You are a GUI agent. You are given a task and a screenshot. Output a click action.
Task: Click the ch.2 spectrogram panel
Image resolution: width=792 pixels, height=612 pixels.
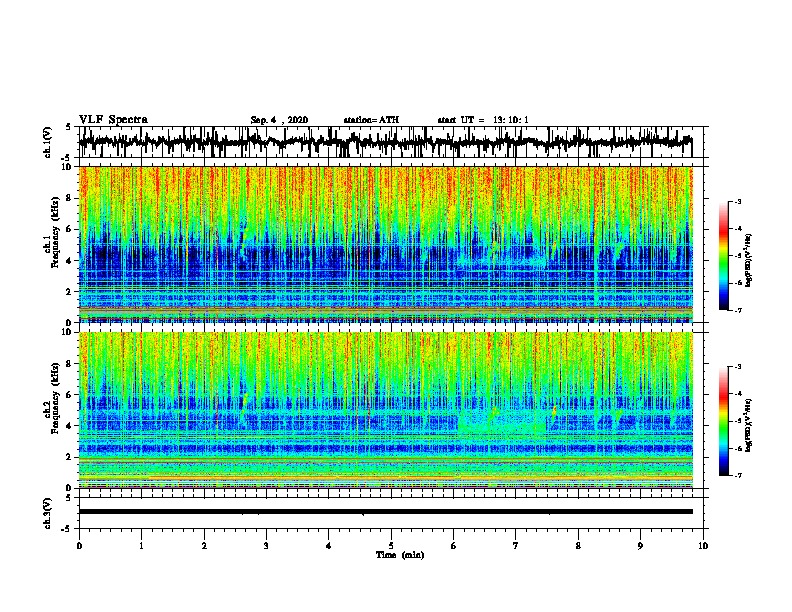click(385, 410)
